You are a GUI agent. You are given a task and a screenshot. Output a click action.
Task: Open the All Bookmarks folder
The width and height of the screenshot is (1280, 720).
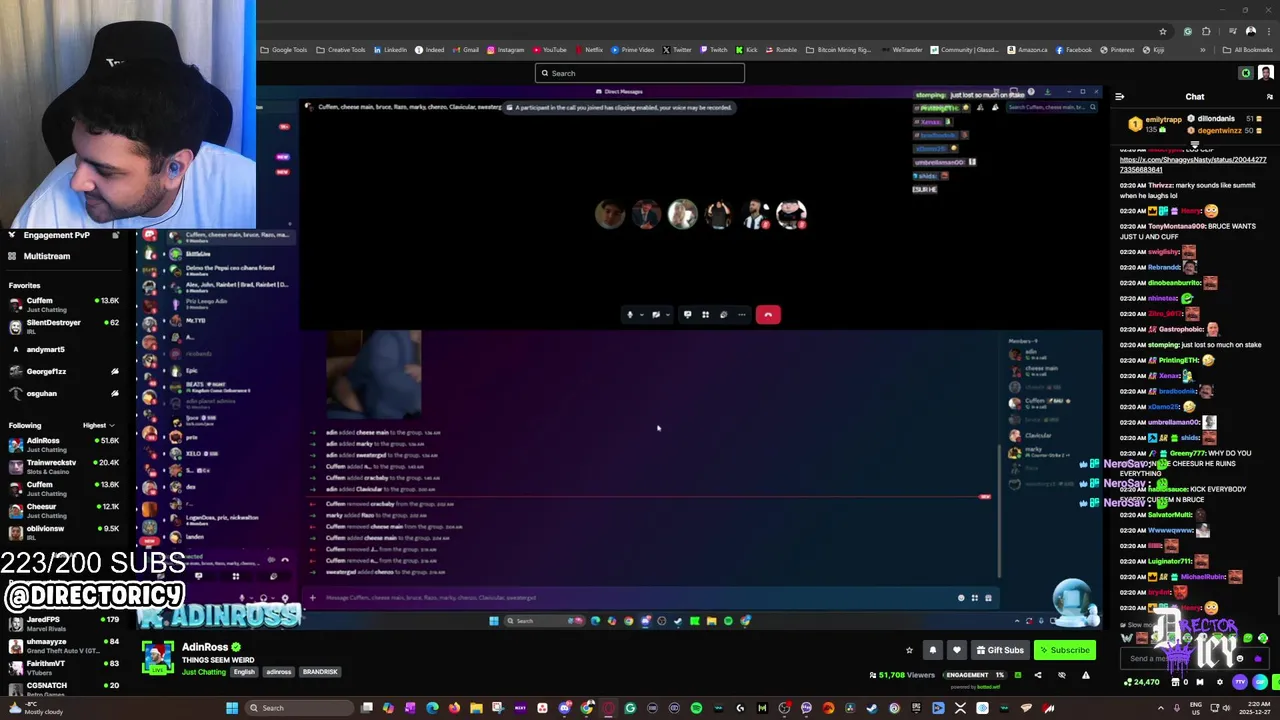click(1248, 50)
